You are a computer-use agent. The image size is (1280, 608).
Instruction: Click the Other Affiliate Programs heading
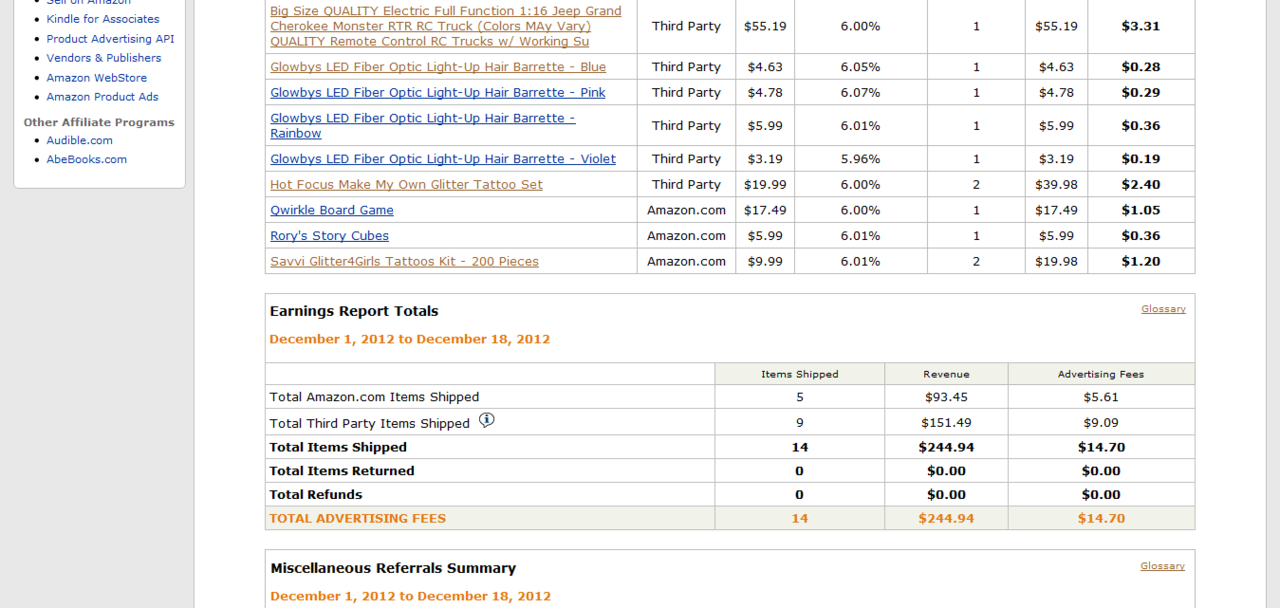99,123
